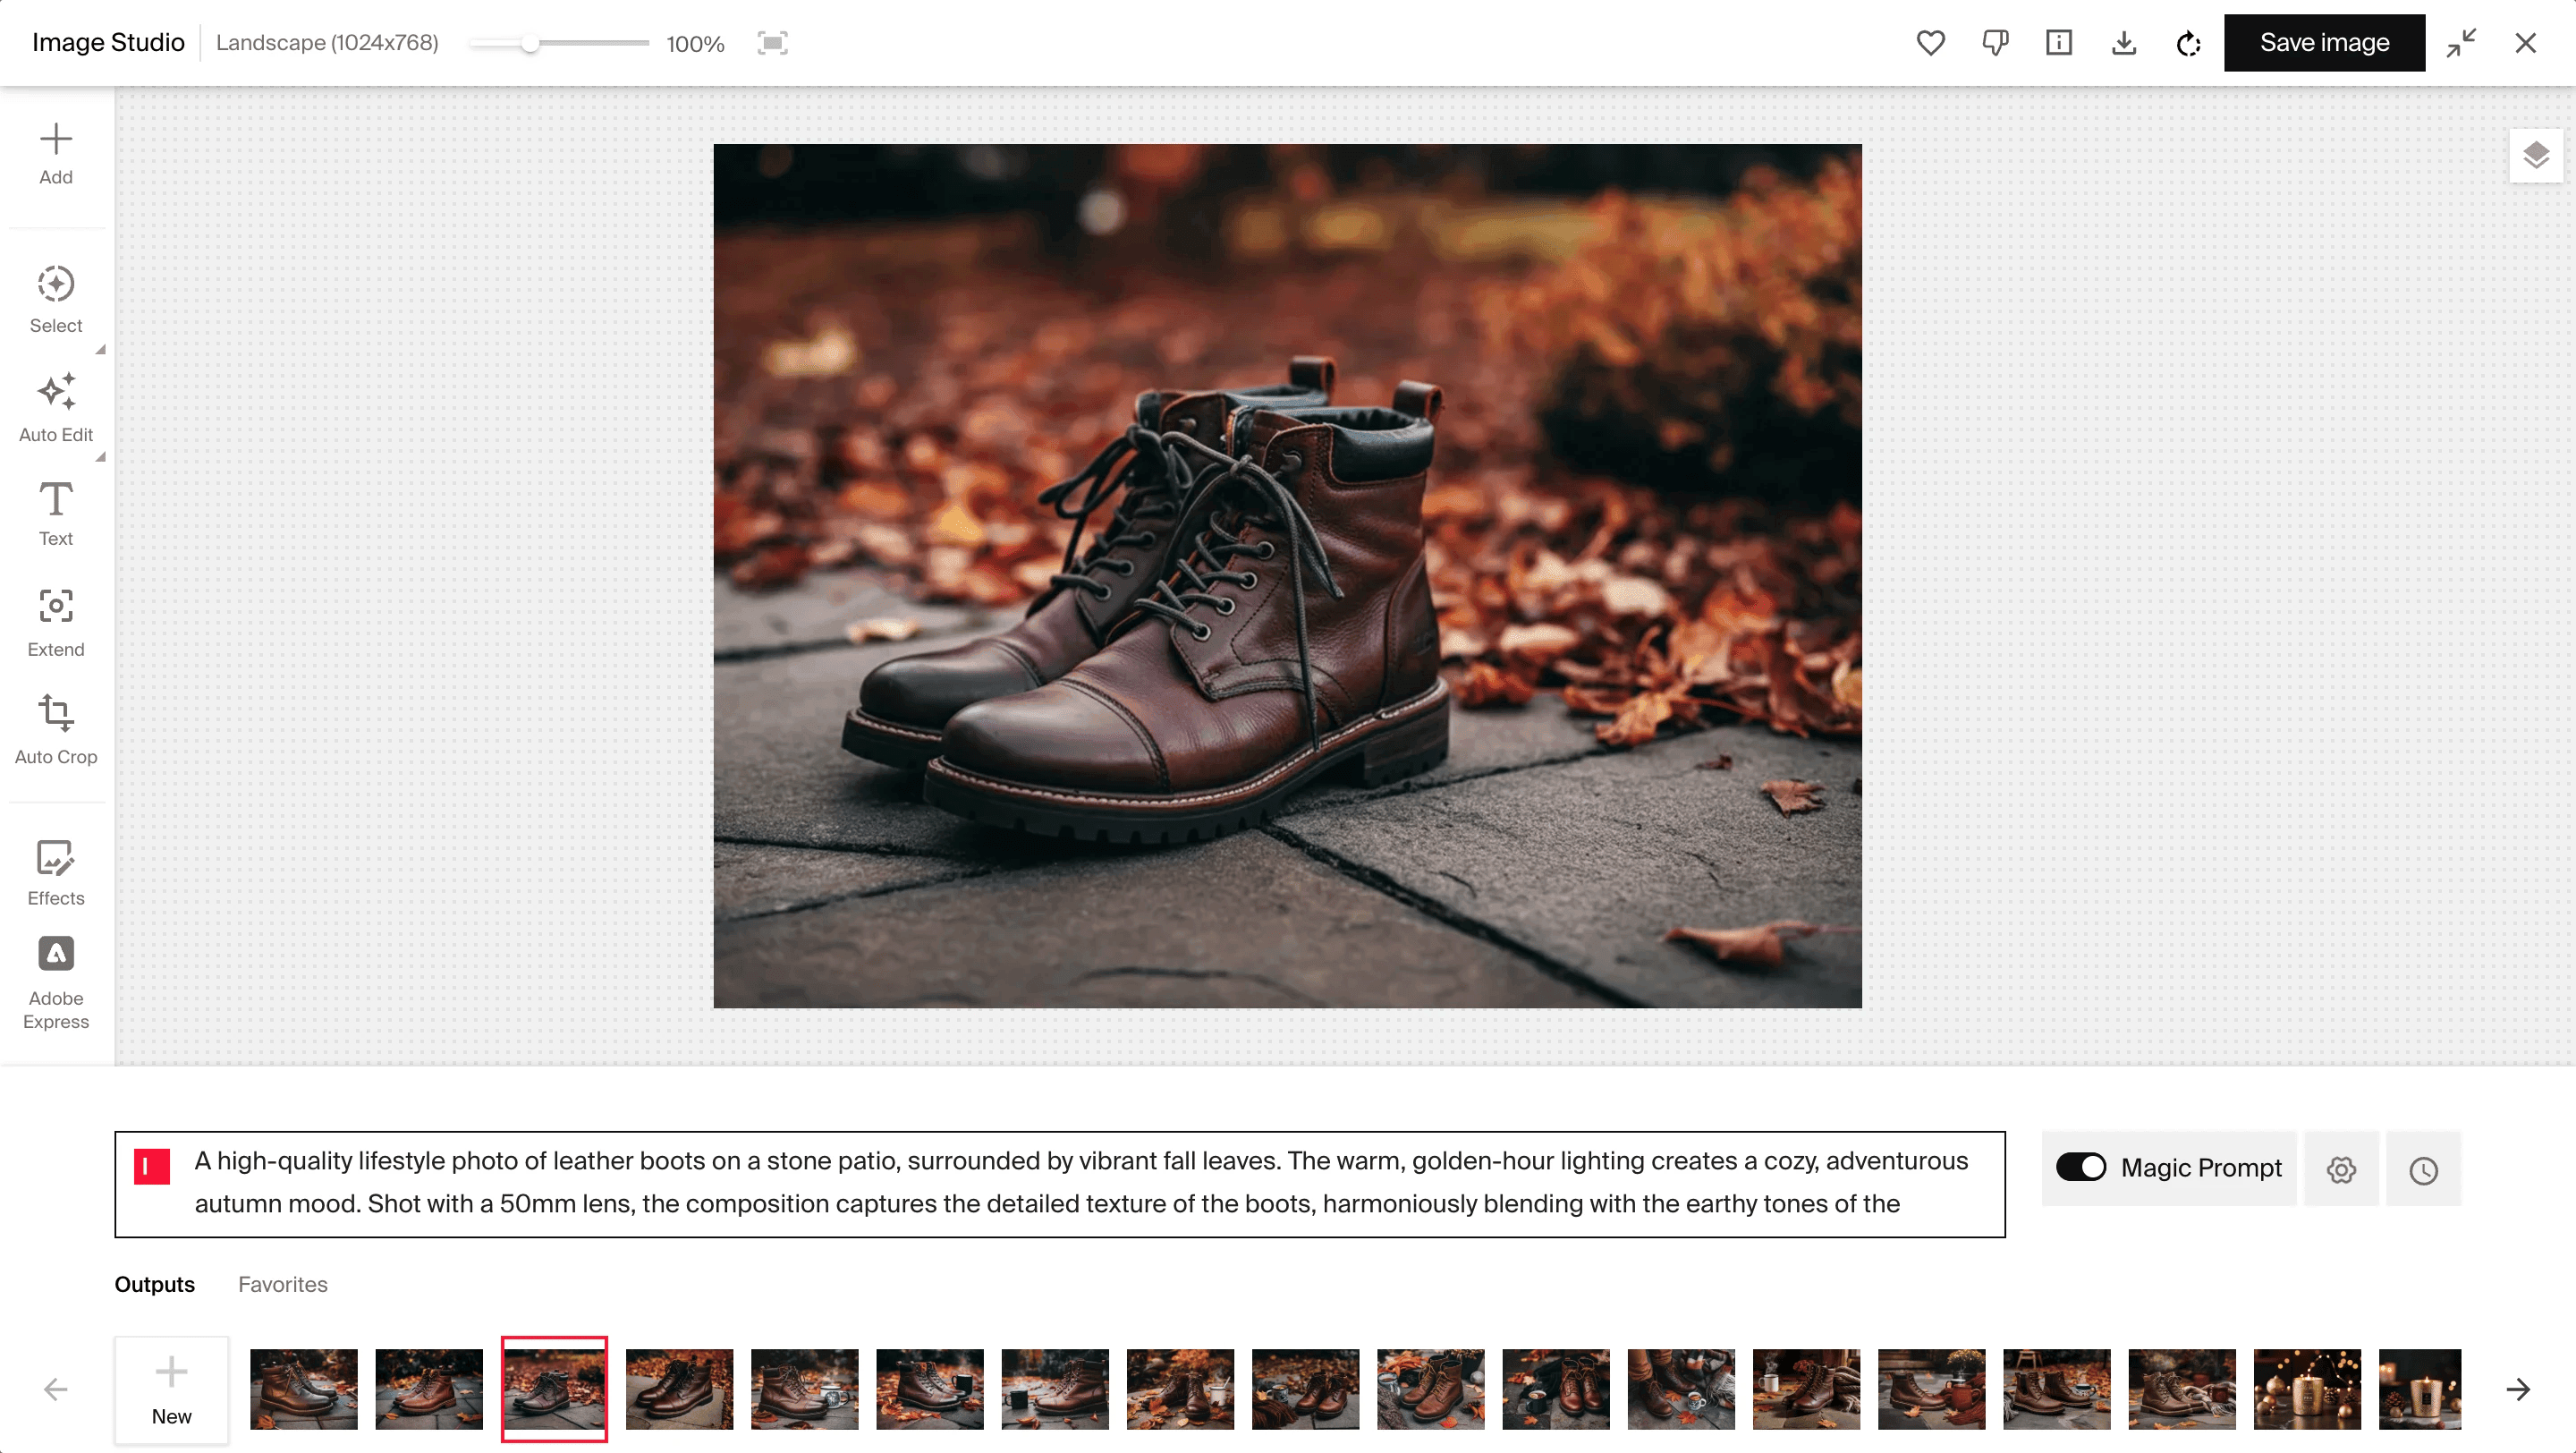
Task: Select the second output thumbnail
Action: (429, 1389)
